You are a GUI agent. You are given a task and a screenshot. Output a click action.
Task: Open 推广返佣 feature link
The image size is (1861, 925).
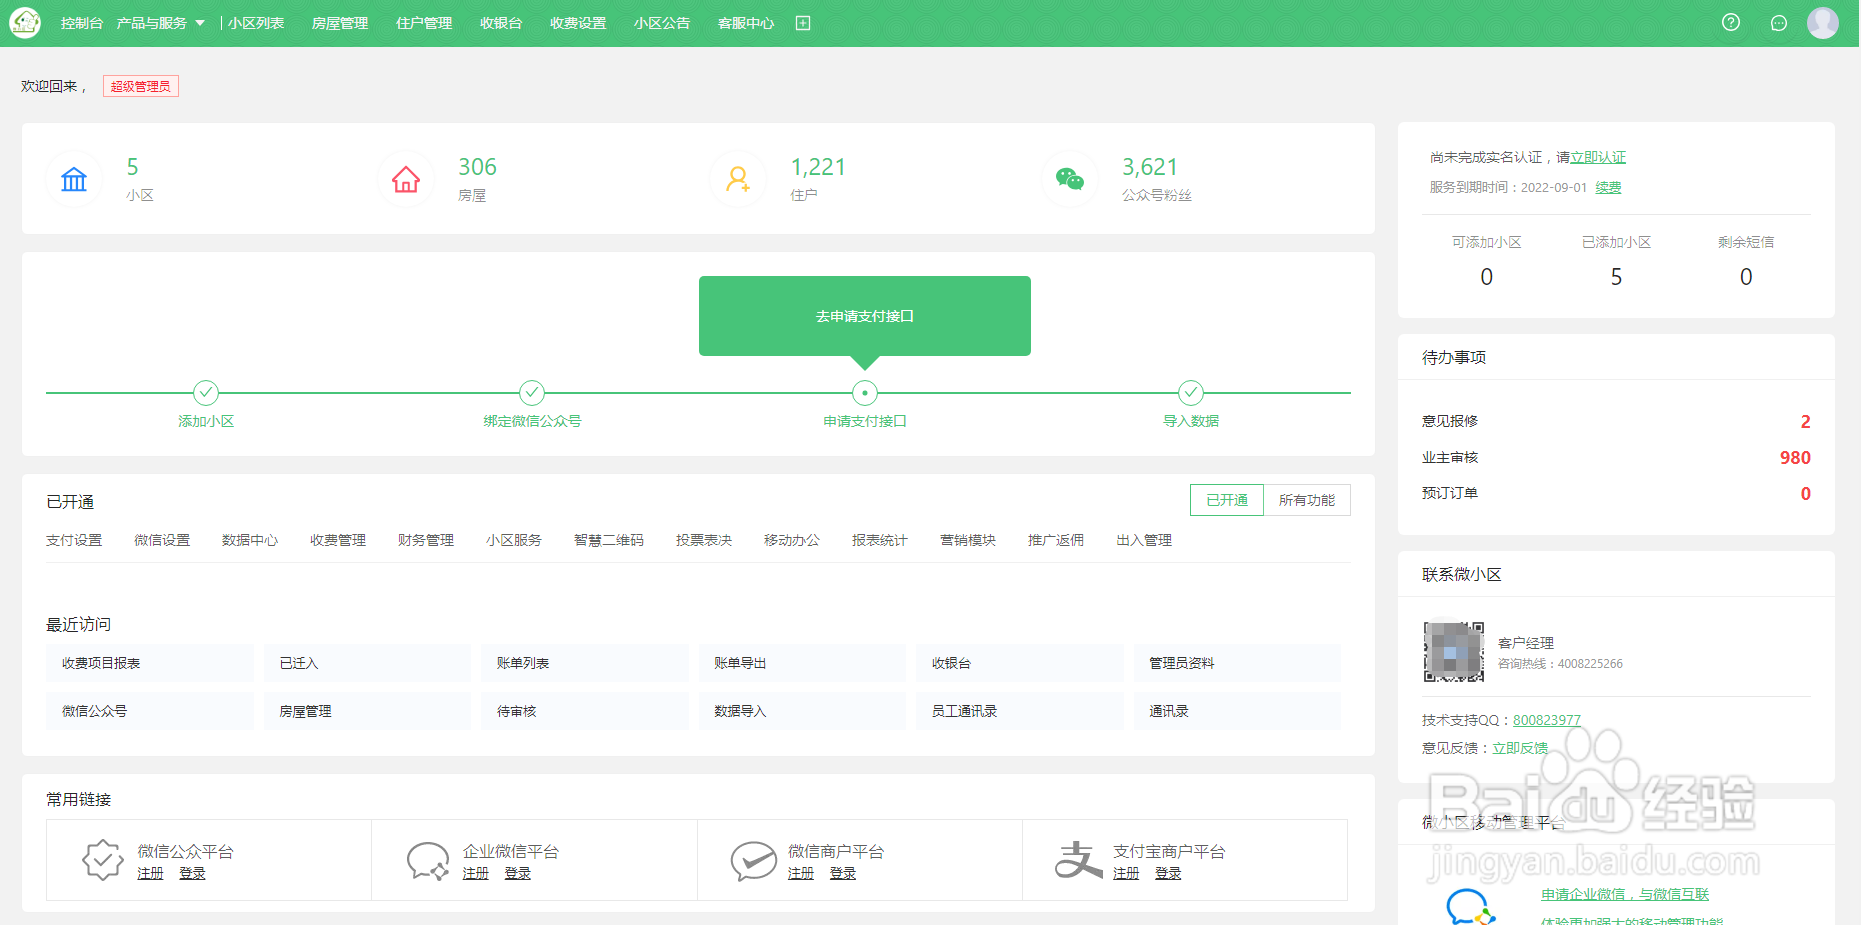tap(1056, 540)
